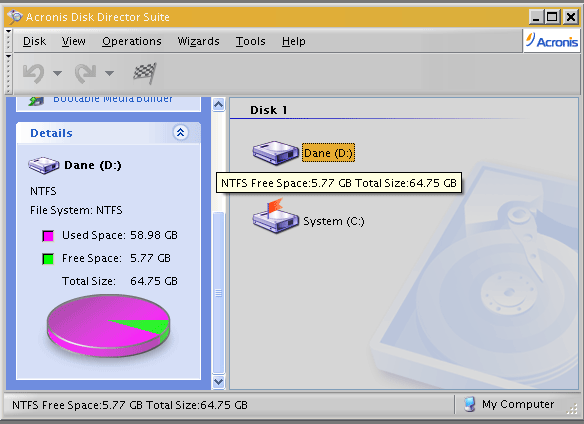
Task: Click the My Computer status bar icon
Action: pyautogui.click(x=470, y=404)
